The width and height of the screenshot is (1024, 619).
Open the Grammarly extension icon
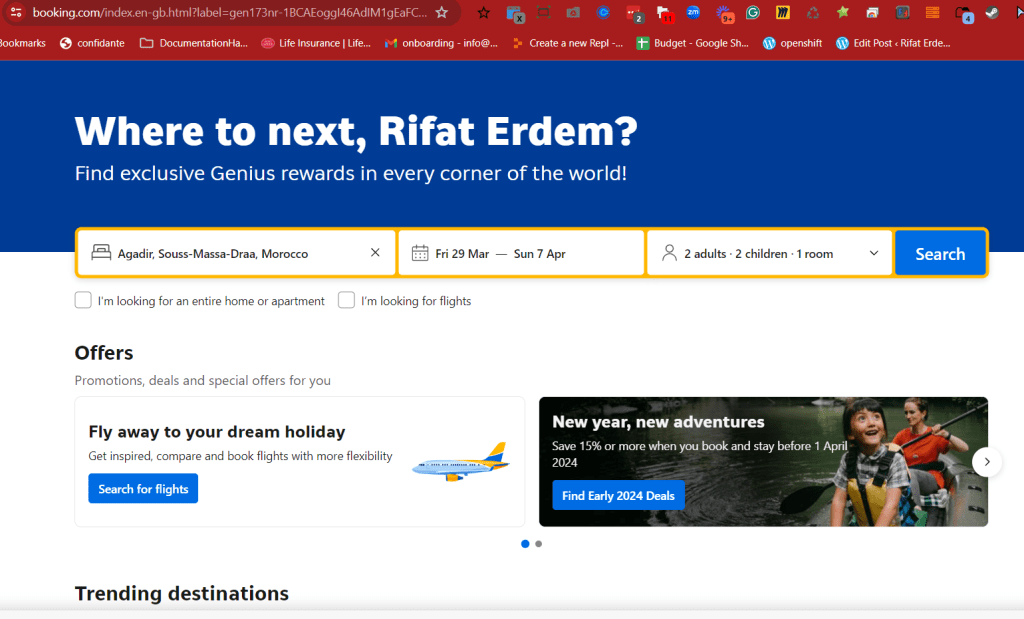pyautogui.click(x=753, y=12)
